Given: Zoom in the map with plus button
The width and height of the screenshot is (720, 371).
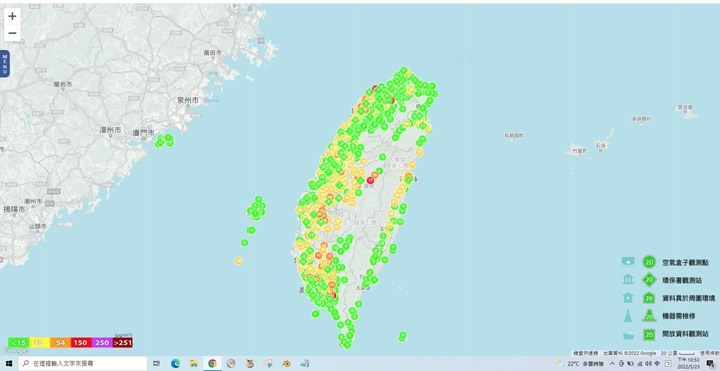Looking at the screenshot, I should [12, 16].
